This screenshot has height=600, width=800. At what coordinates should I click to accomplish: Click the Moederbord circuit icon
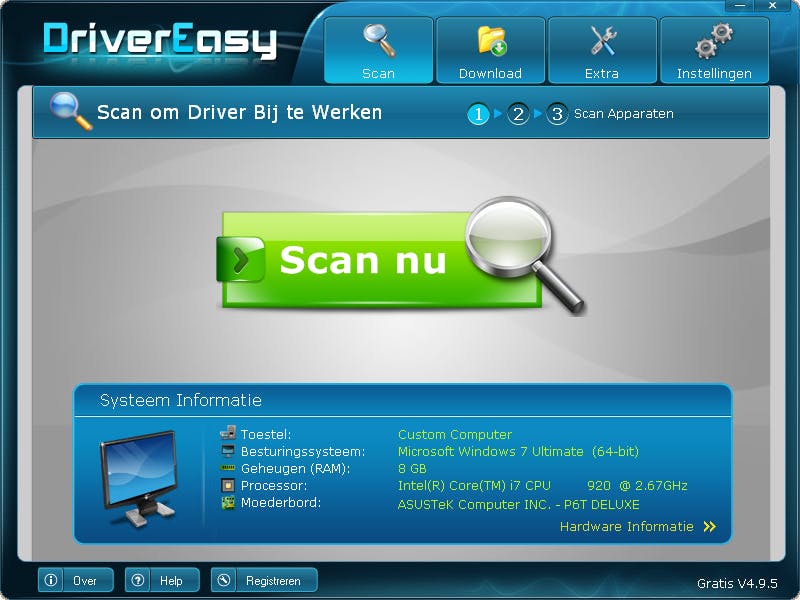click(x=228, y=503)
